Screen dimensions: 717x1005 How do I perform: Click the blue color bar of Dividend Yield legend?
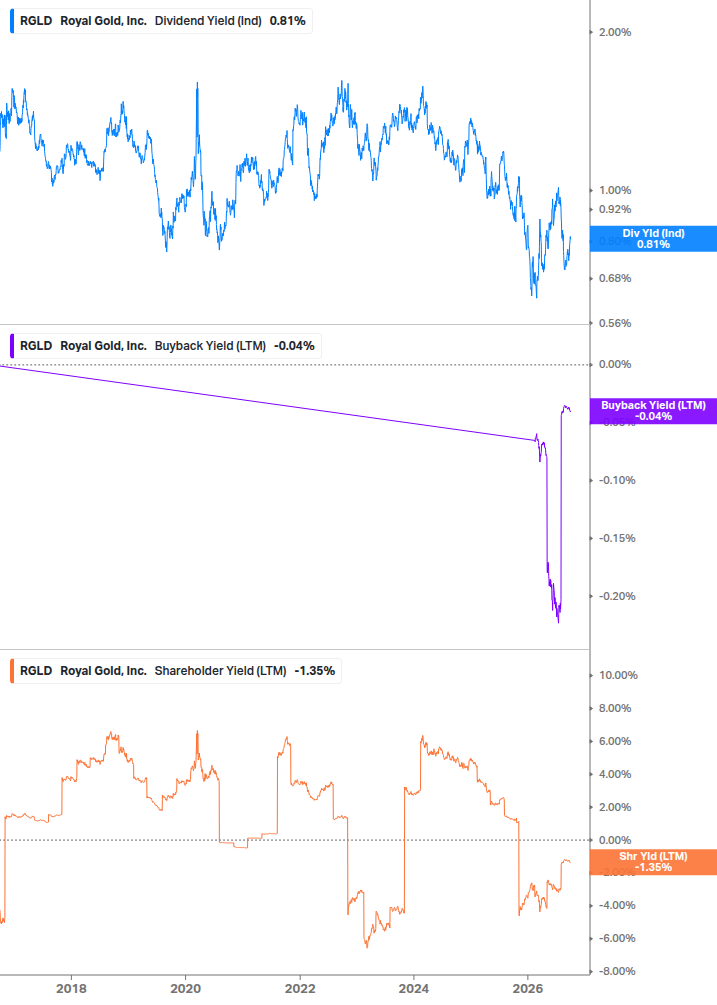click(x=12, y=21)
